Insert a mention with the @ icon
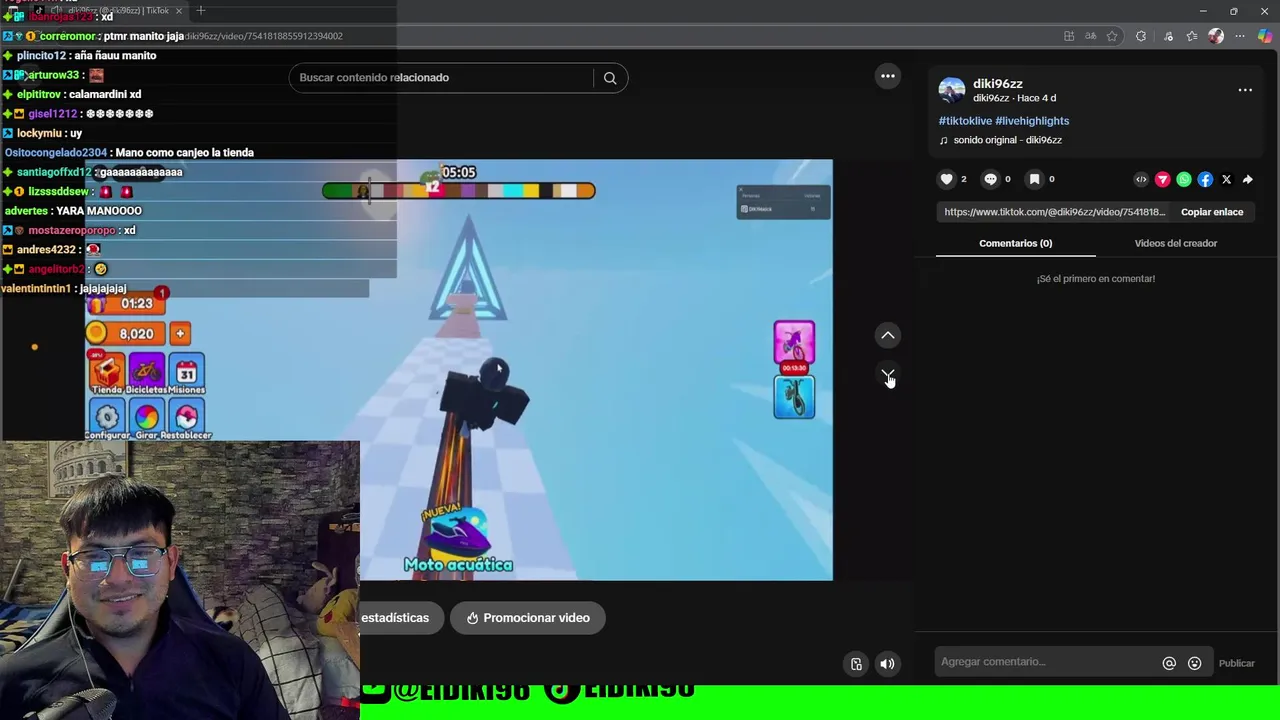Screen dimensions: 1280x720 1169,663
